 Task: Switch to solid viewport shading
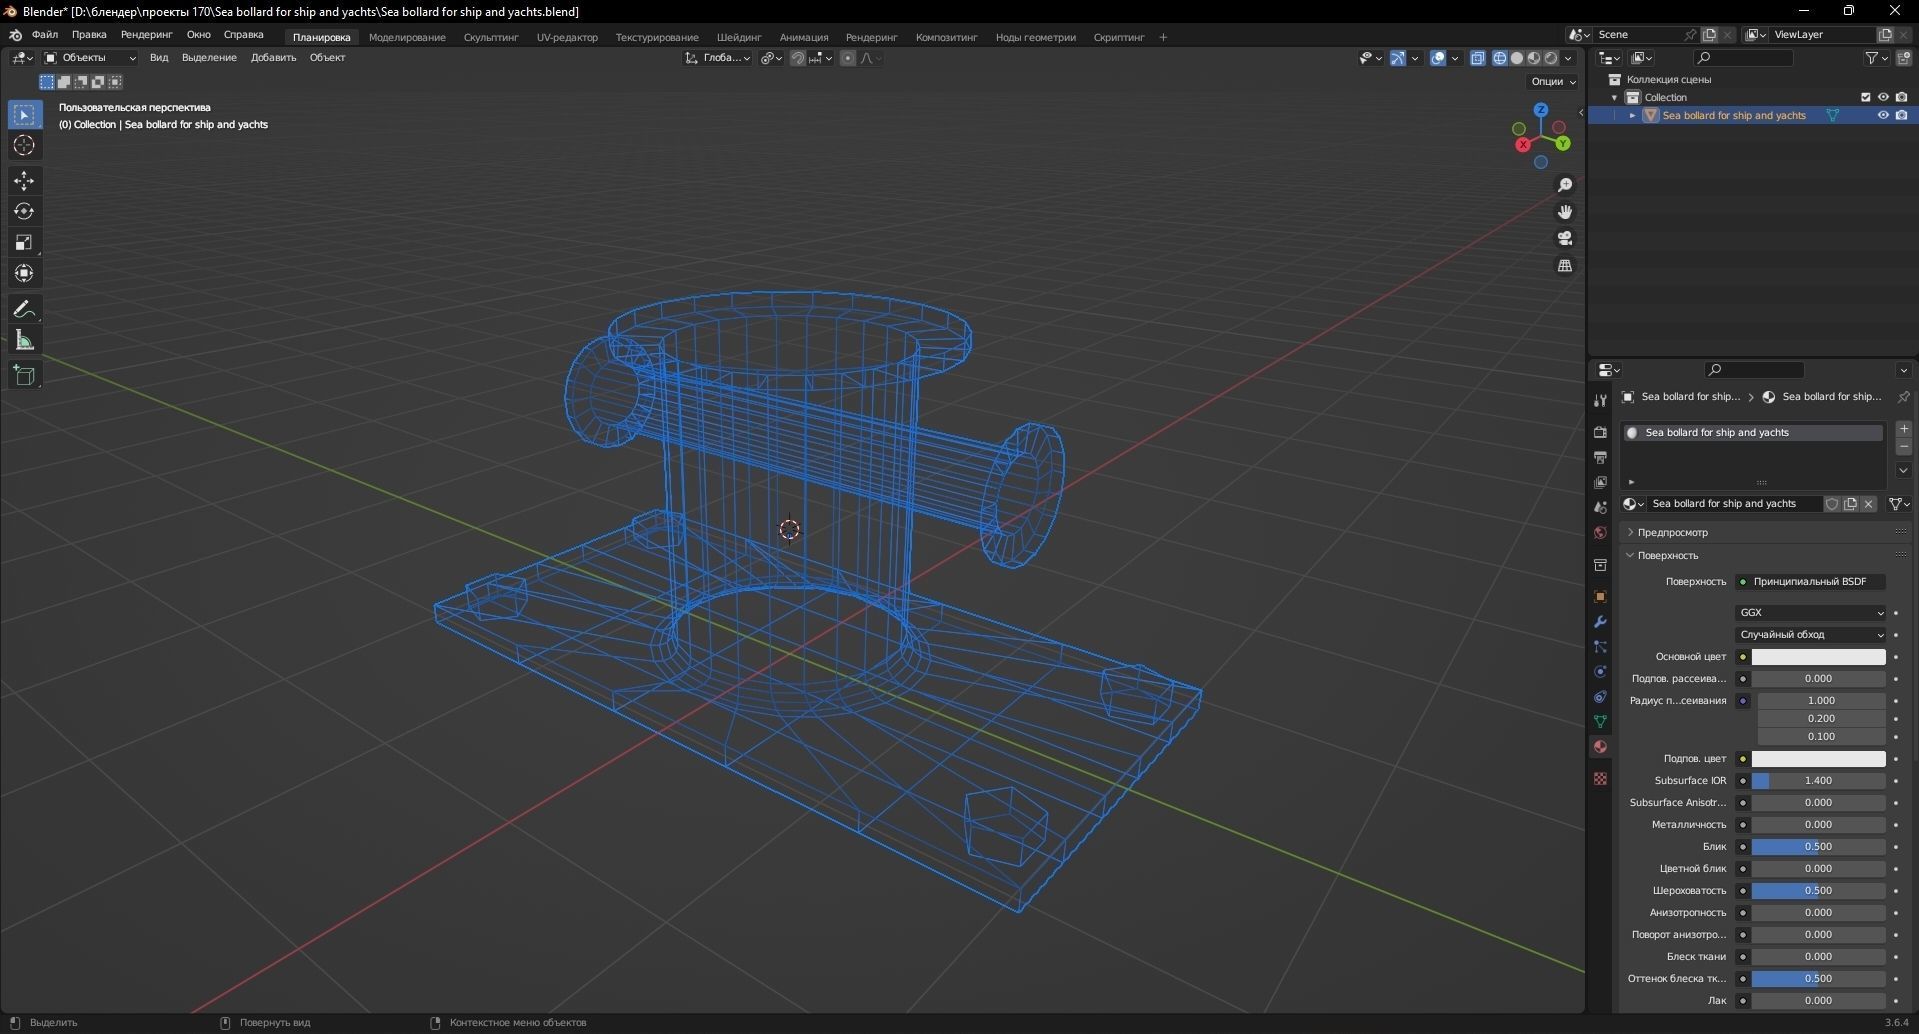pyautogui.click(x=1517, y=58)
